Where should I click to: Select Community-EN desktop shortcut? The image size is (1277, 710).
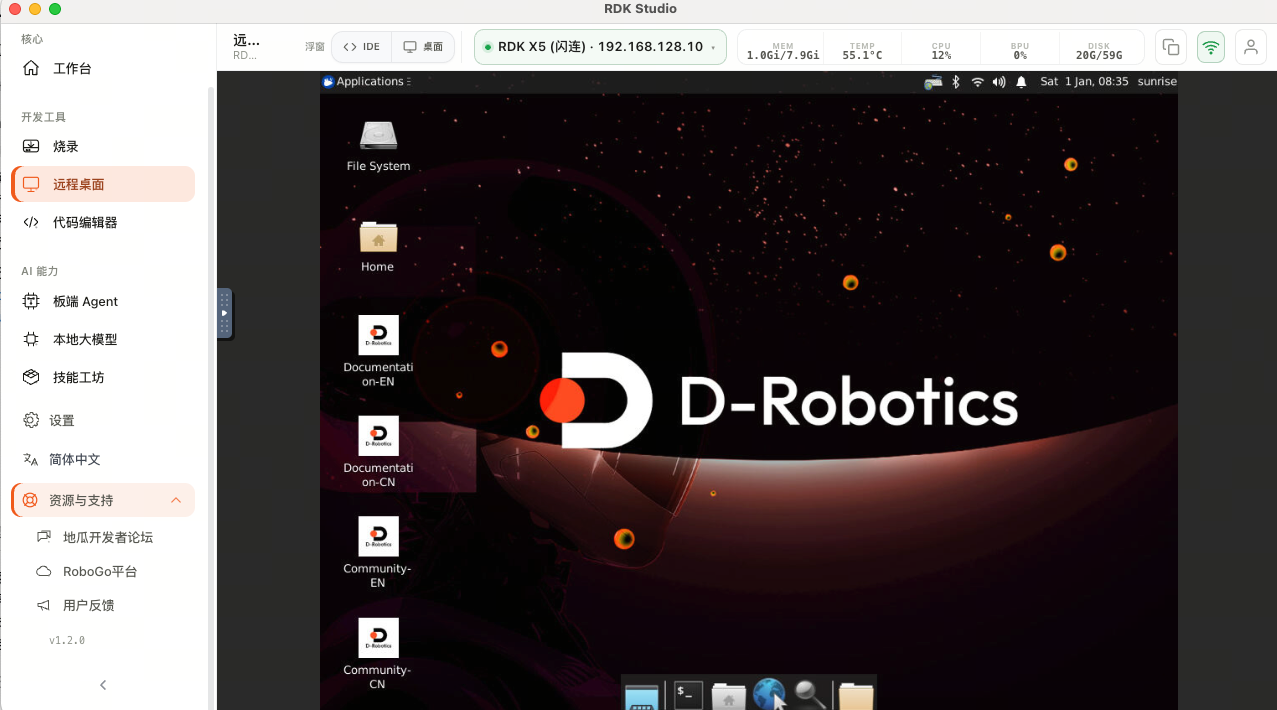[x=378, y=553]
